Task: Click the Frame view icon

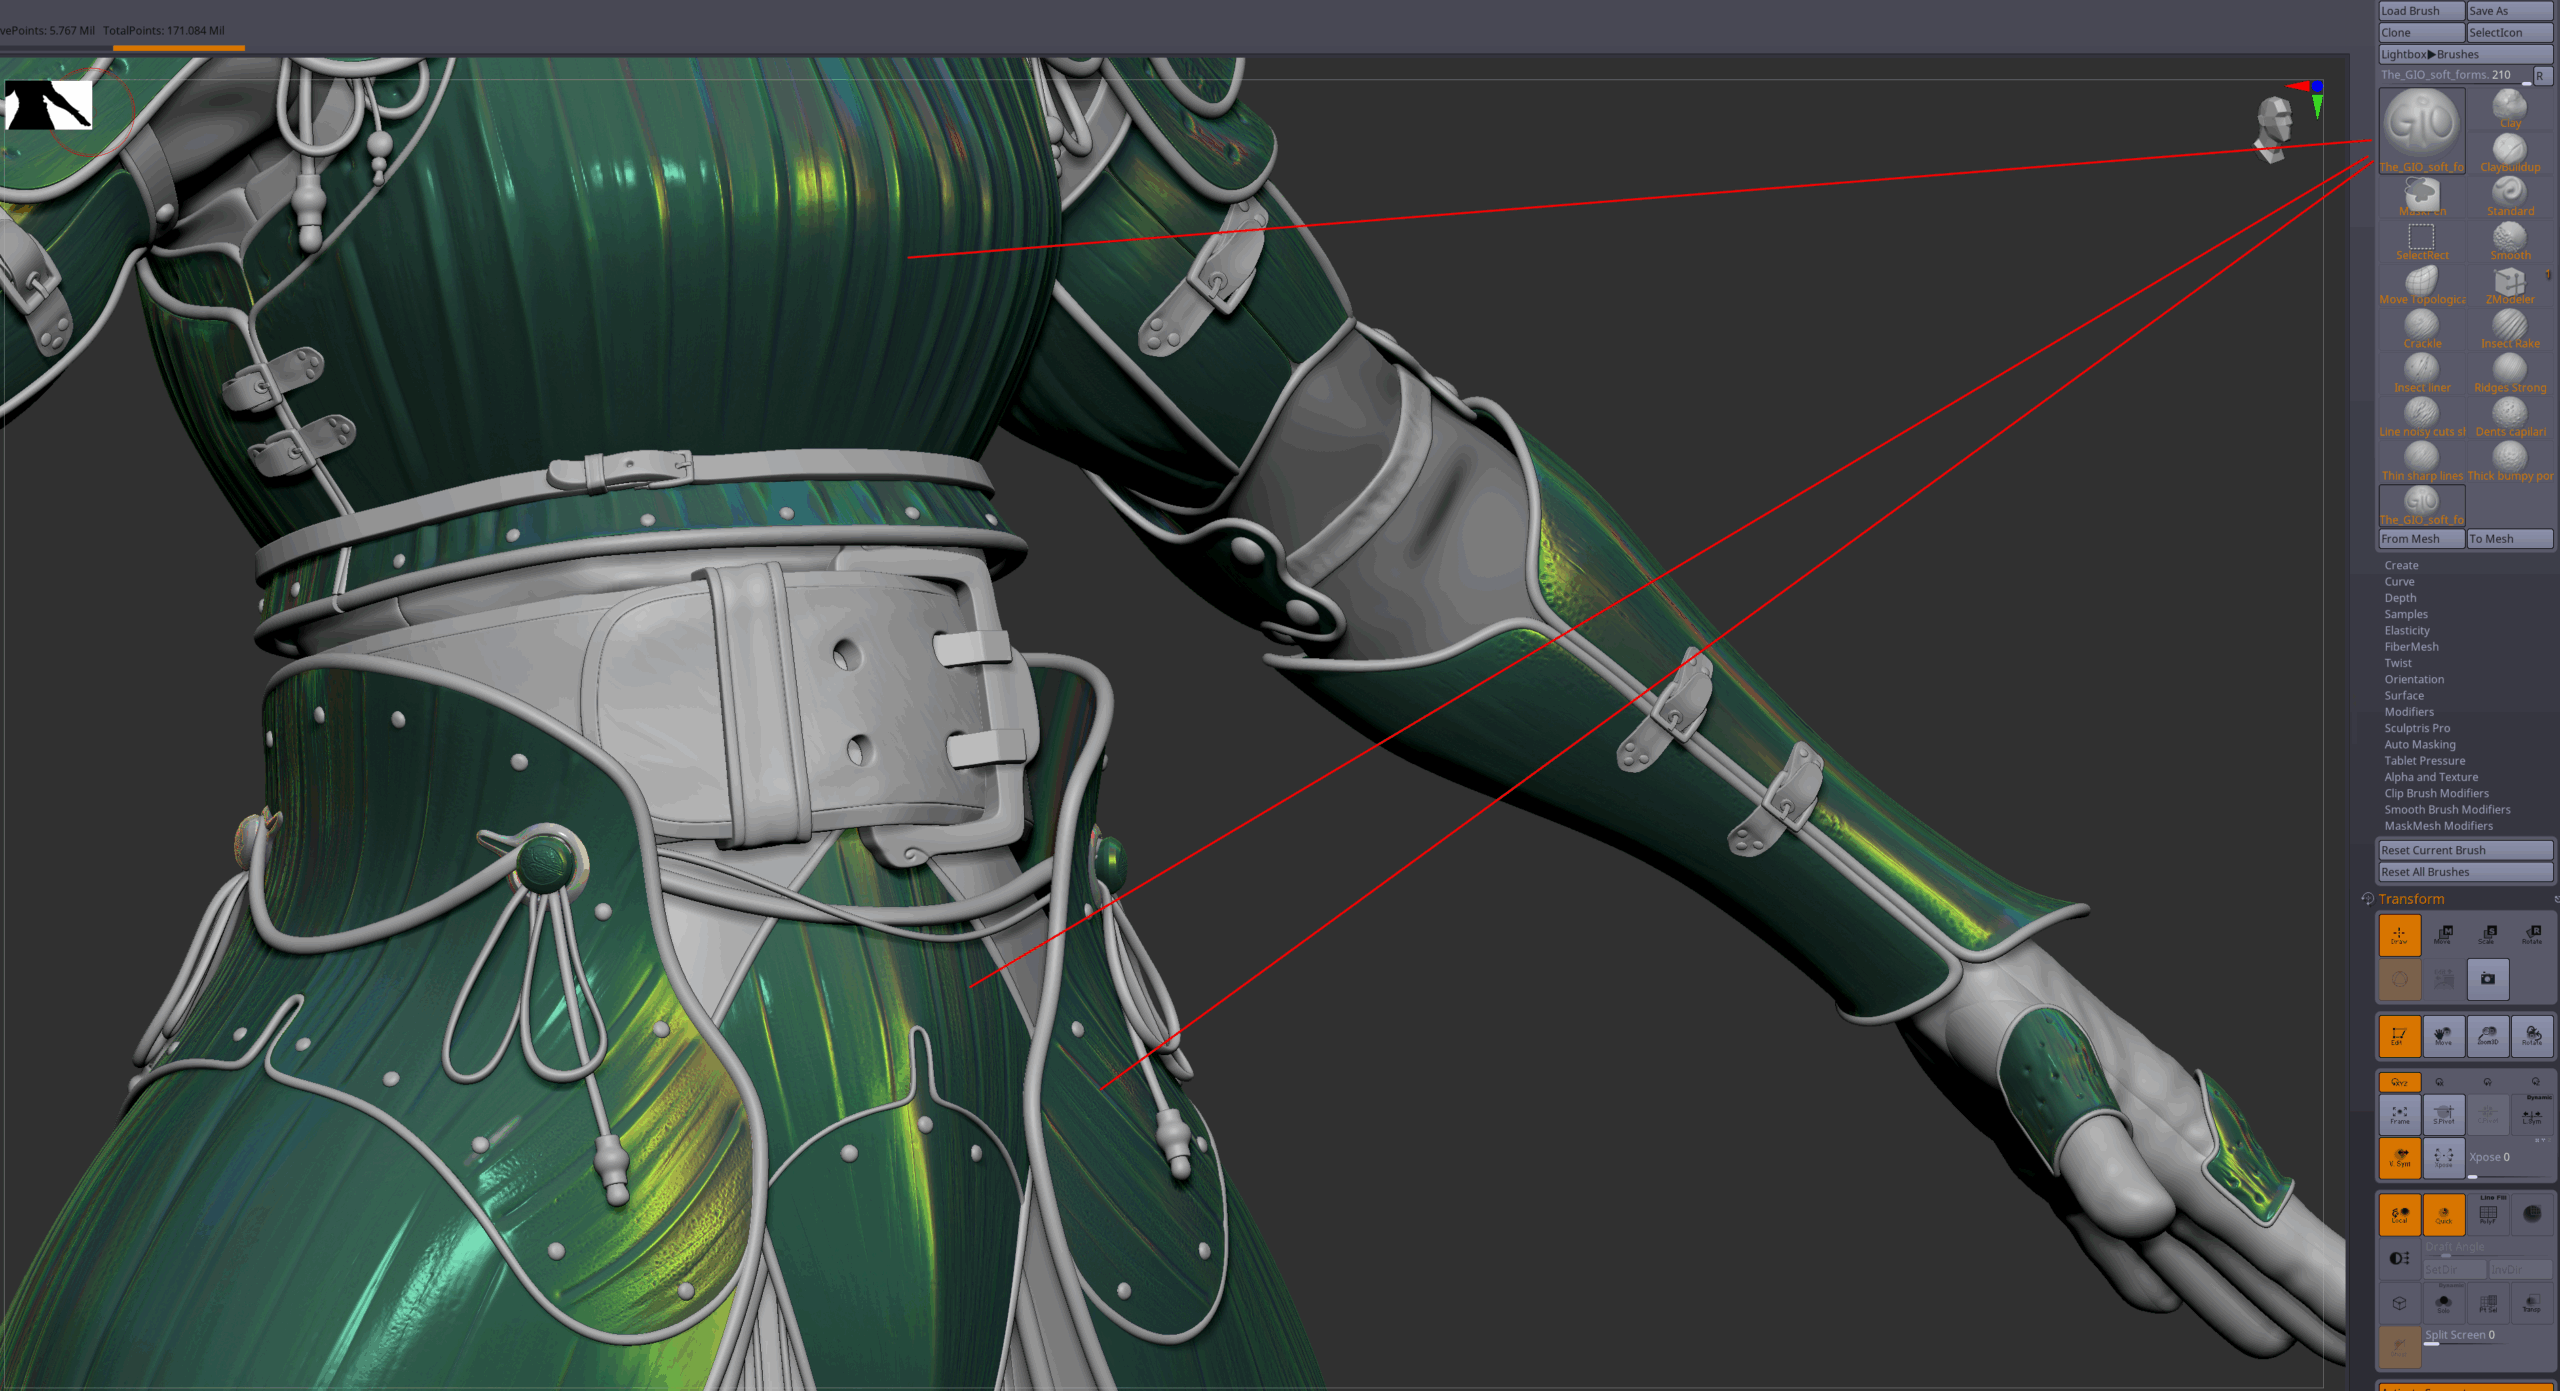Action: (x=2399, y=1114)
